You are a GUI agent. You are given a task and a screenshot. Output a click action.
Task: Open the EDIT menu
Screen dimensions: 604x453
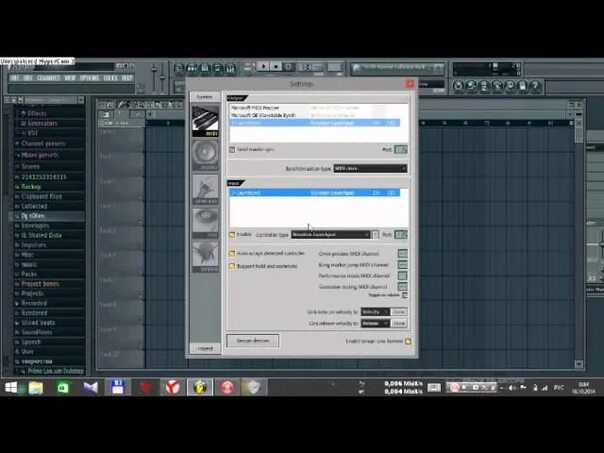tap(28, 78)
